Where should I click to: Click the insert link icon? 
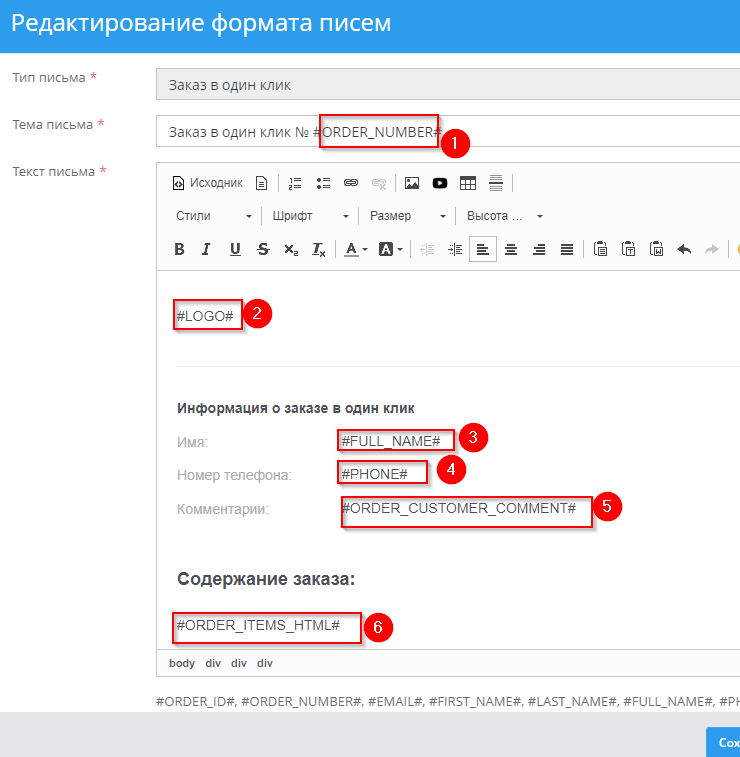351,183
